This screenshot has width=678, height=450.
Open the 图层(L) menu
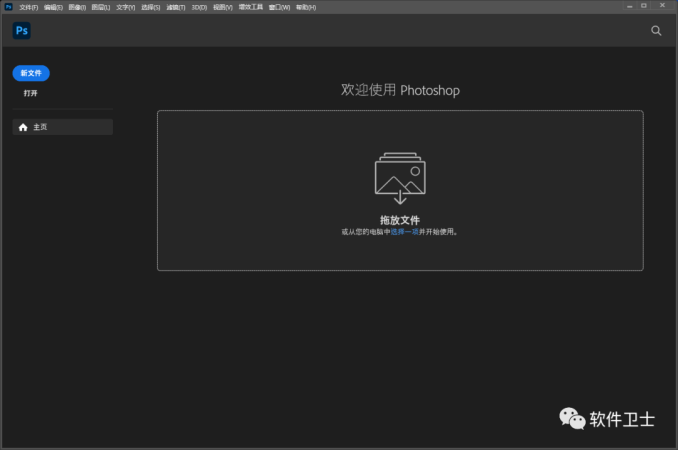tap(101, 7)
